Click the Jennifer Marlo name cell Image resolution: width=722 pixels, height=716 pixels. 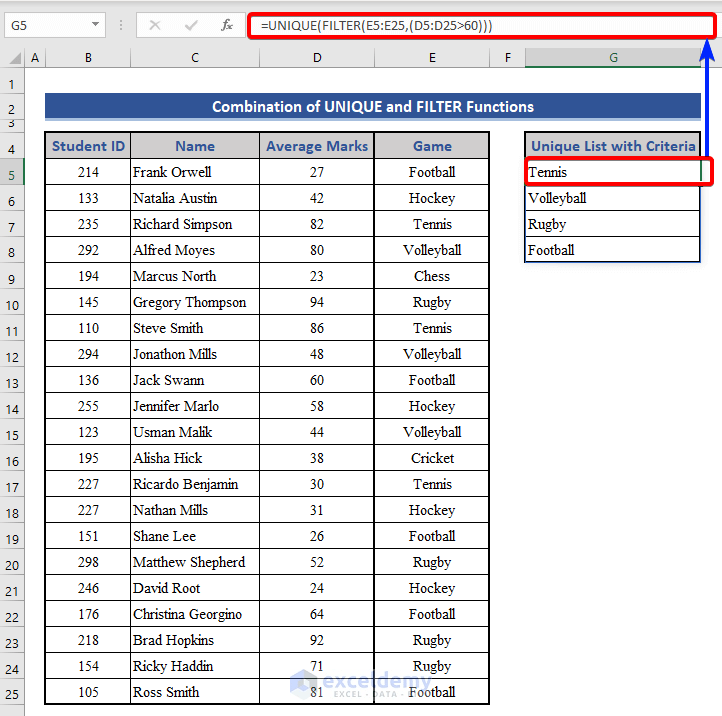(195, 406)
